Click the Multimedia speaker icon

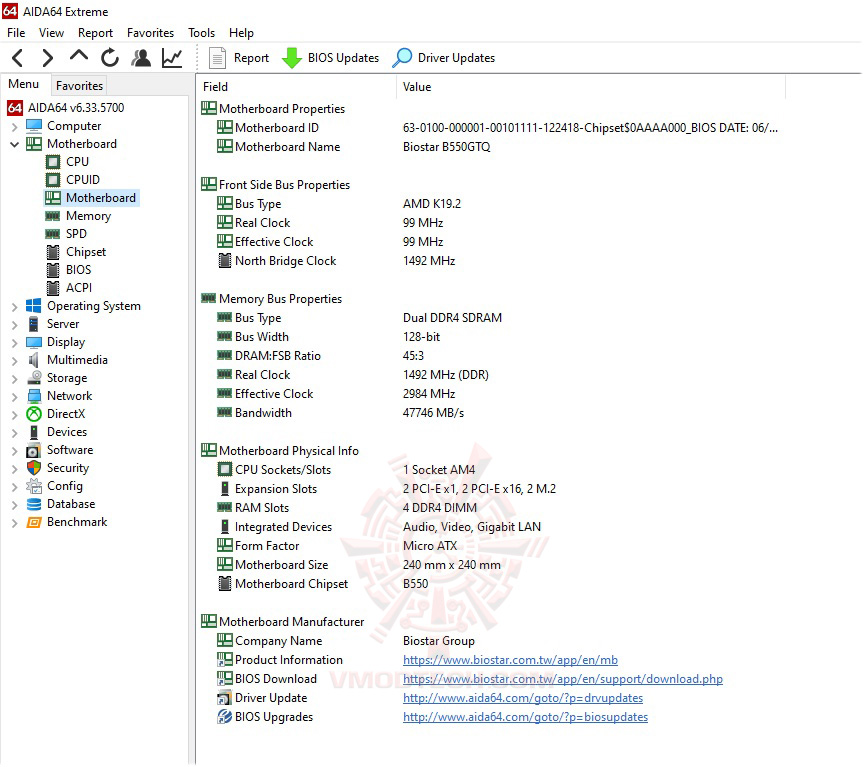tap(34, 360)
